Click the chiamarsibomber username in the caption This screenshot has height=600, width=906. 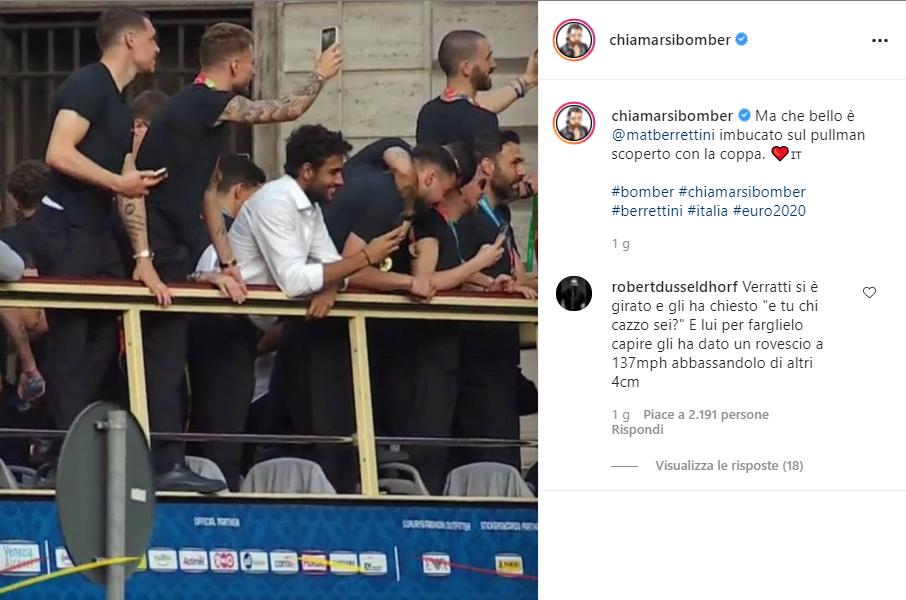tap(672, 116)
